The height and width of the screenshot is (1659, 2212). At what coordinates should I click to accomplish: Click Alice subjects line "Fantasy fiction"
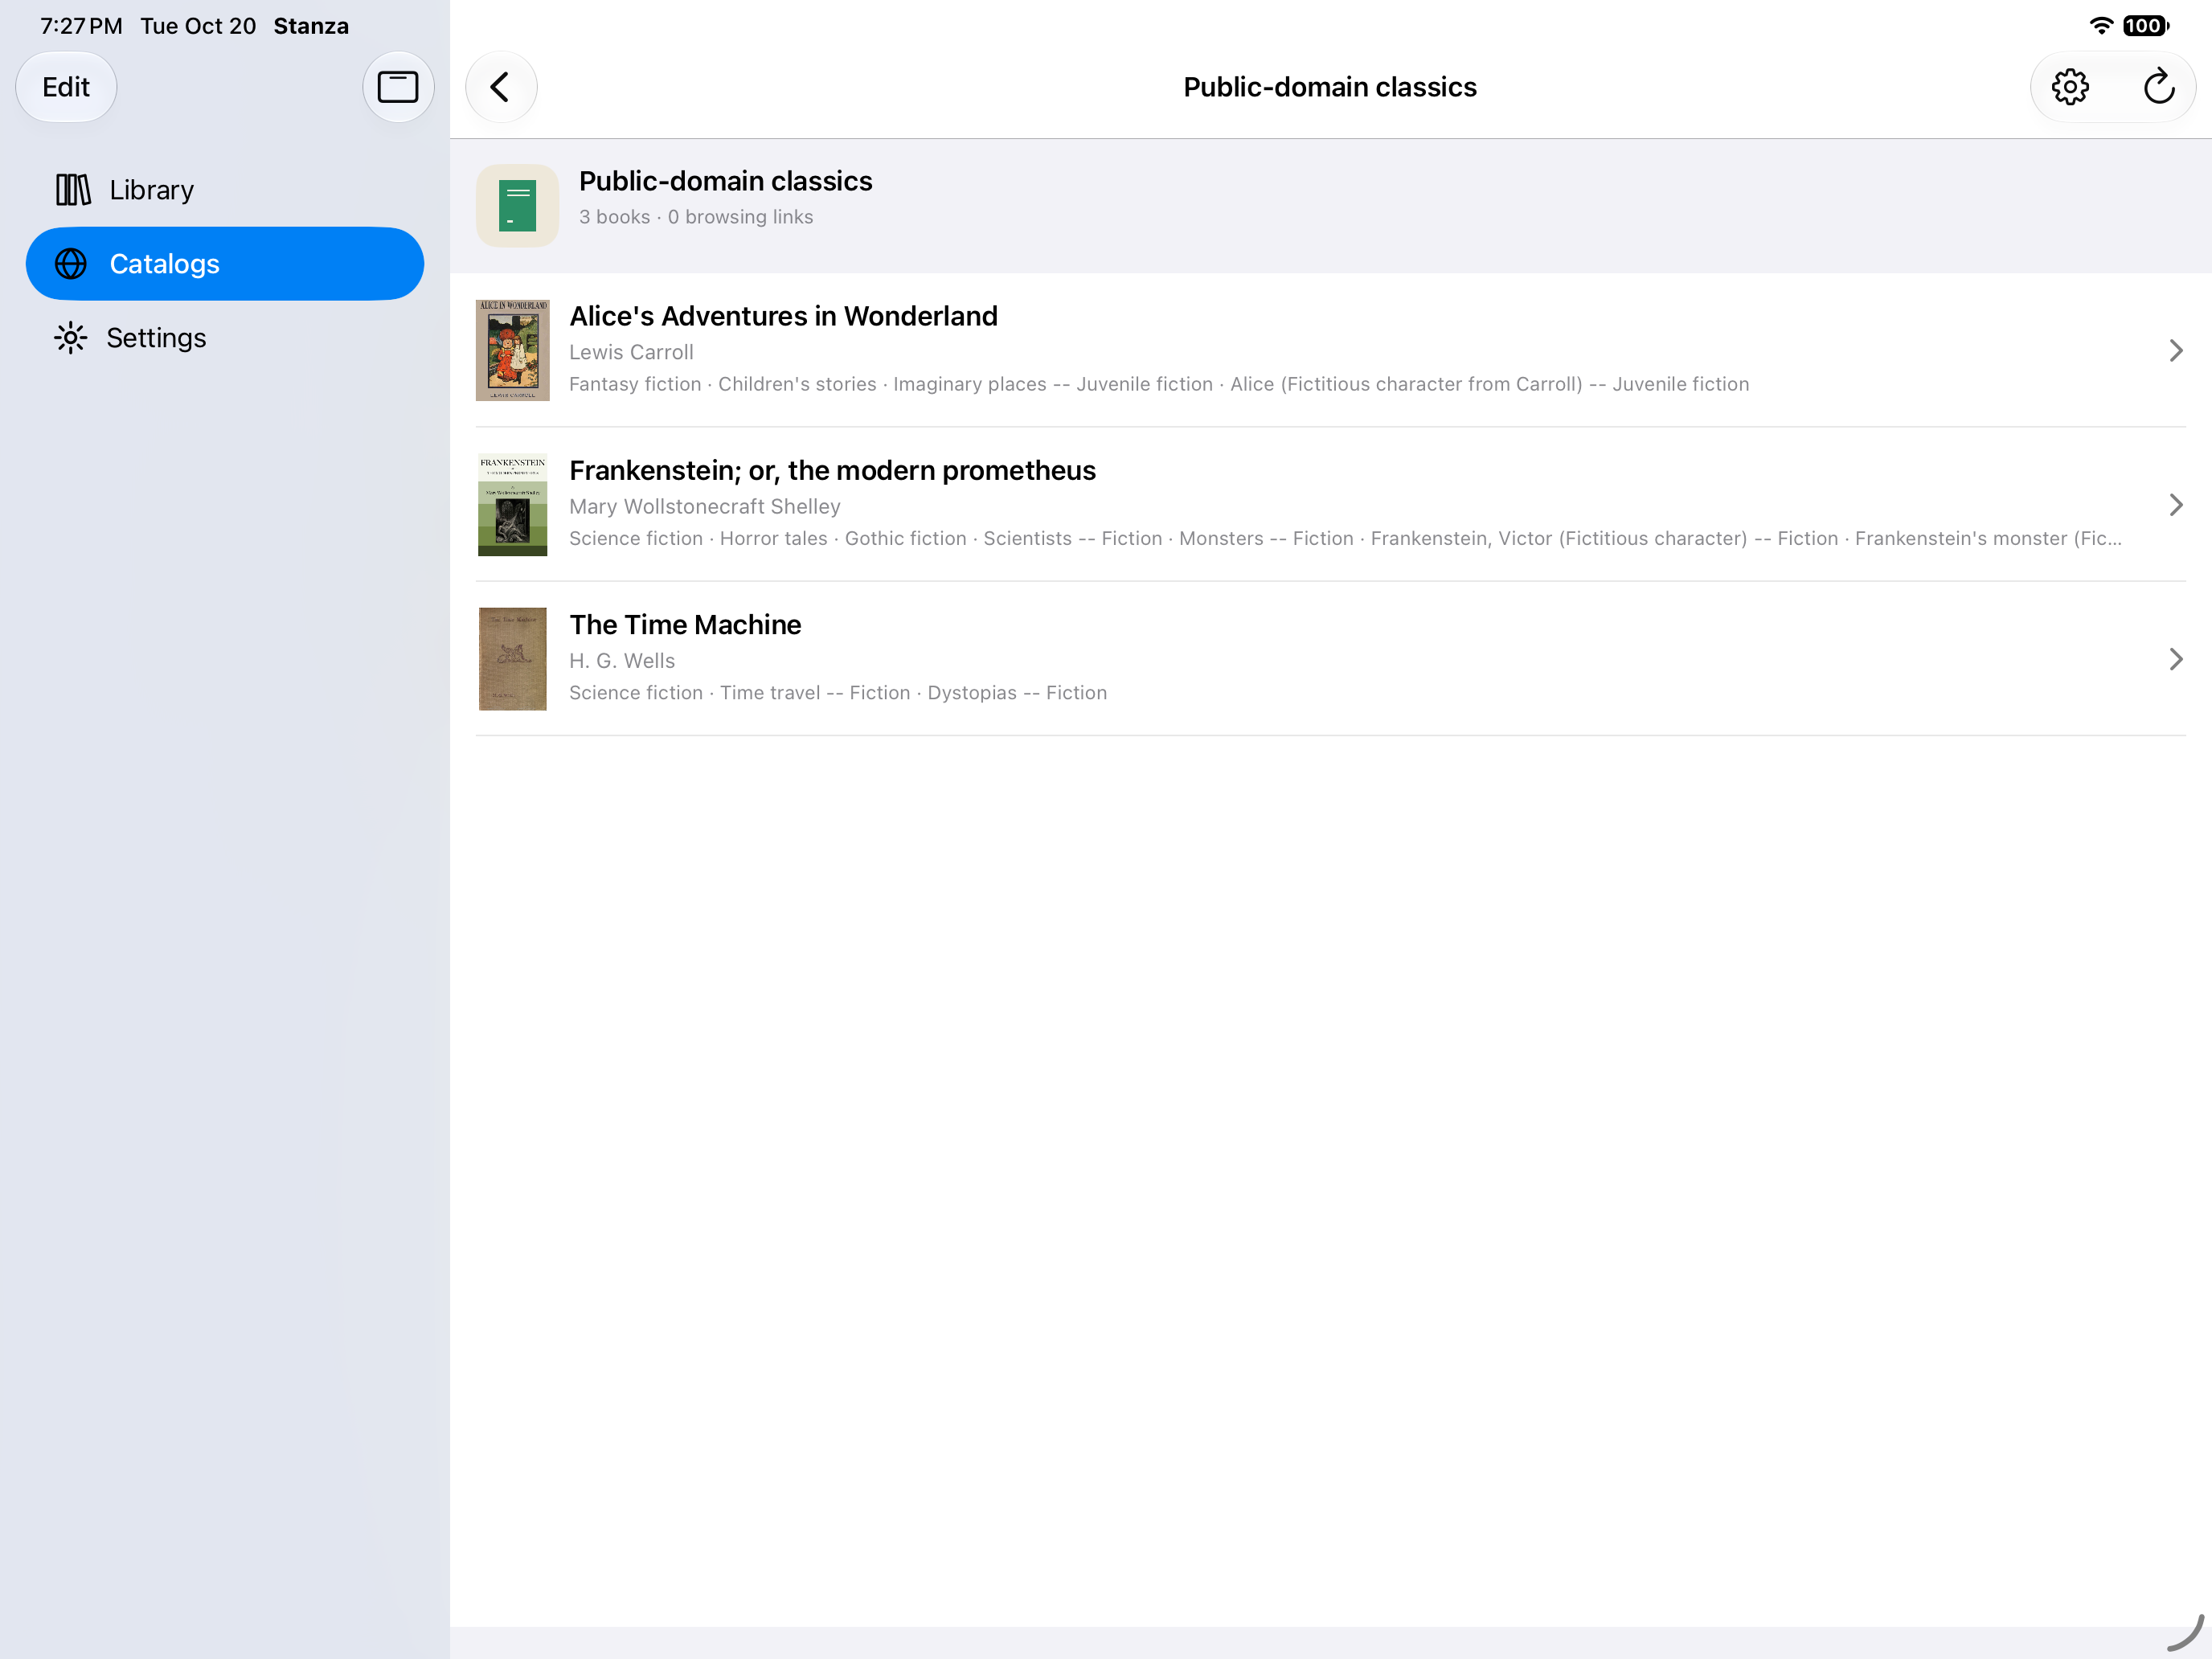(x=635, y=384)
